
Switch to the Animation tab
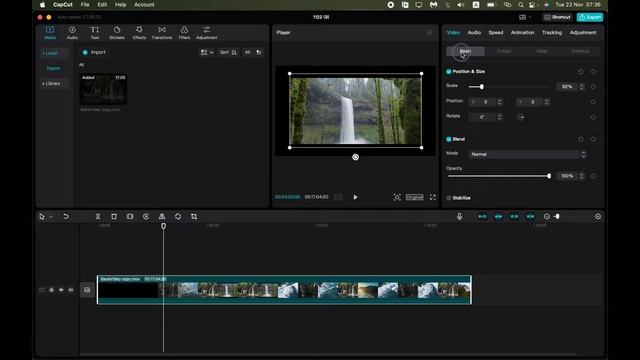click(x=522, y=33)
